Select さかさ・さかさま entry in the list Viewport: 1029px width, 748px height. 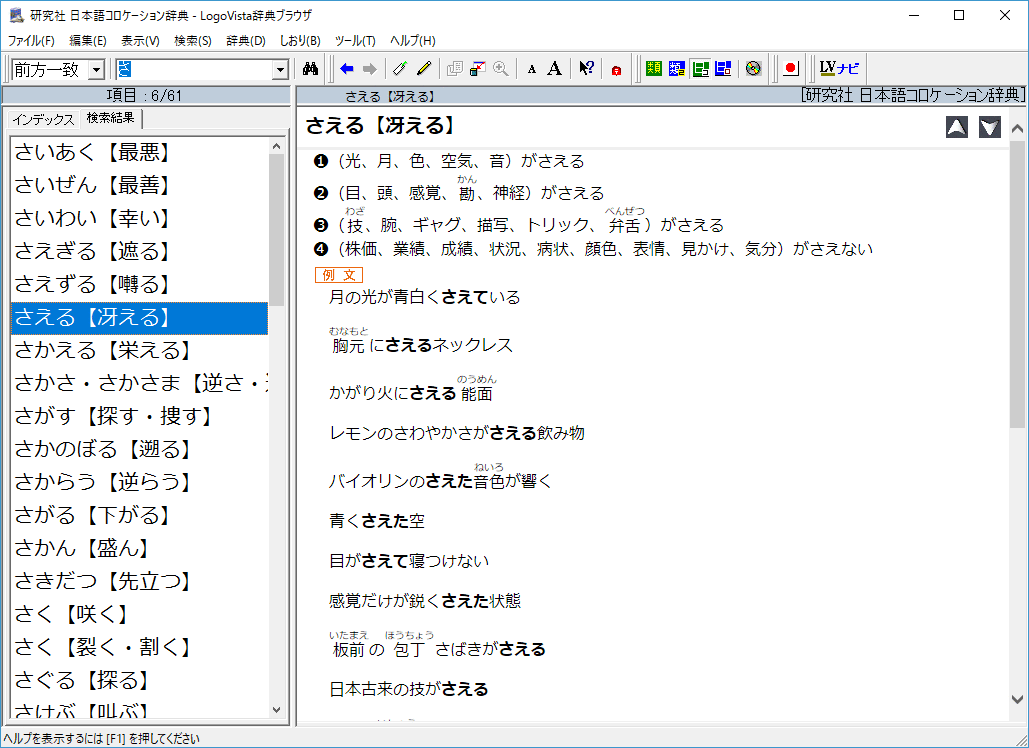[139, 383]
